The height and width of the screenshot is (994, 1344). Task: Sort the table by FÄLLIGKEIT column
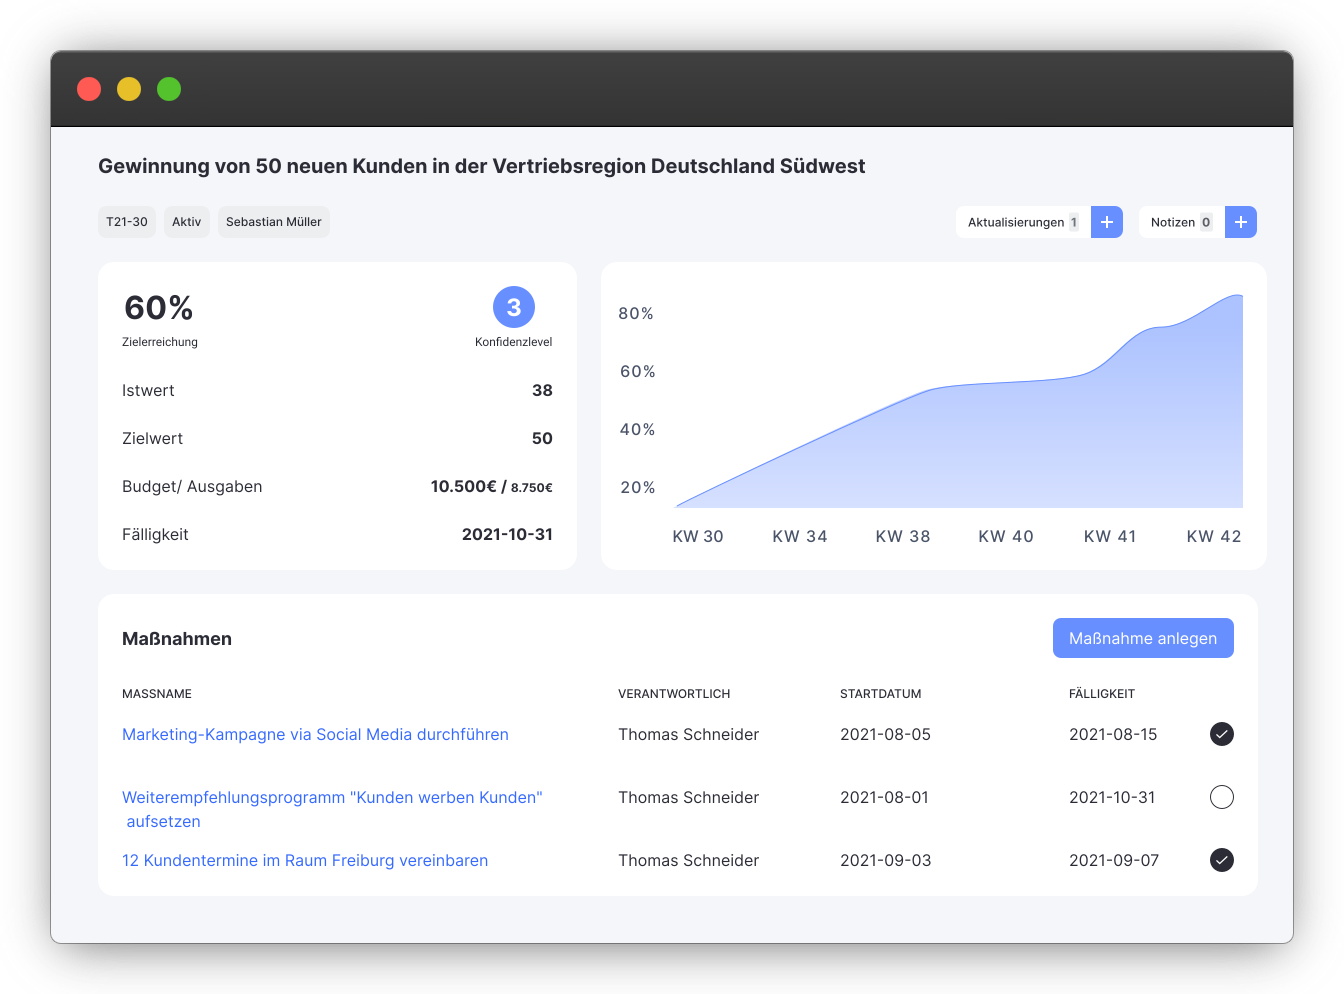(x=1102, y=693)
